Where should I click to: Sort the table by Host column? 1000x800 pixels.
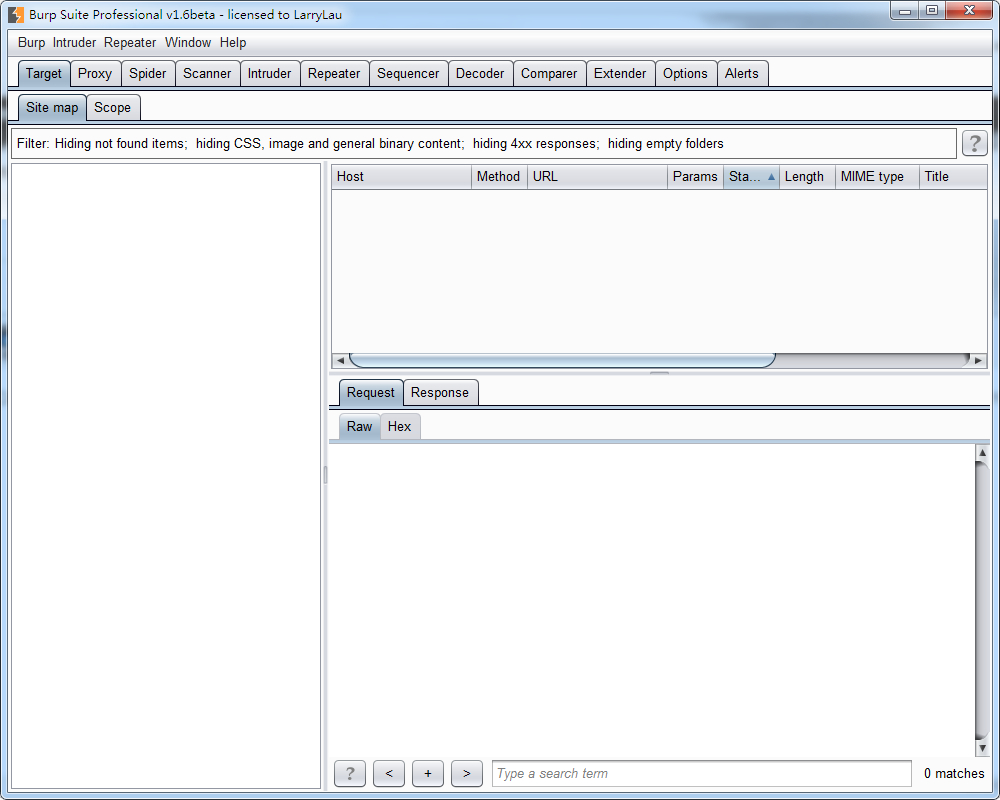coord(401,177)
